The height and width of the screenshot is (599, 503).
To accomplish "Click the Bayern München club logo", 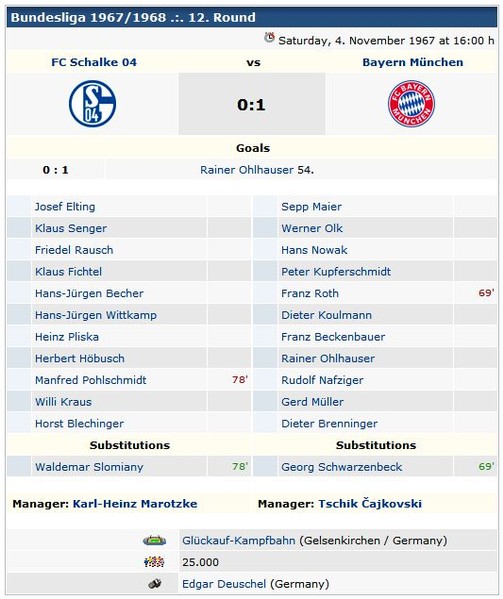I will [411, 104].
